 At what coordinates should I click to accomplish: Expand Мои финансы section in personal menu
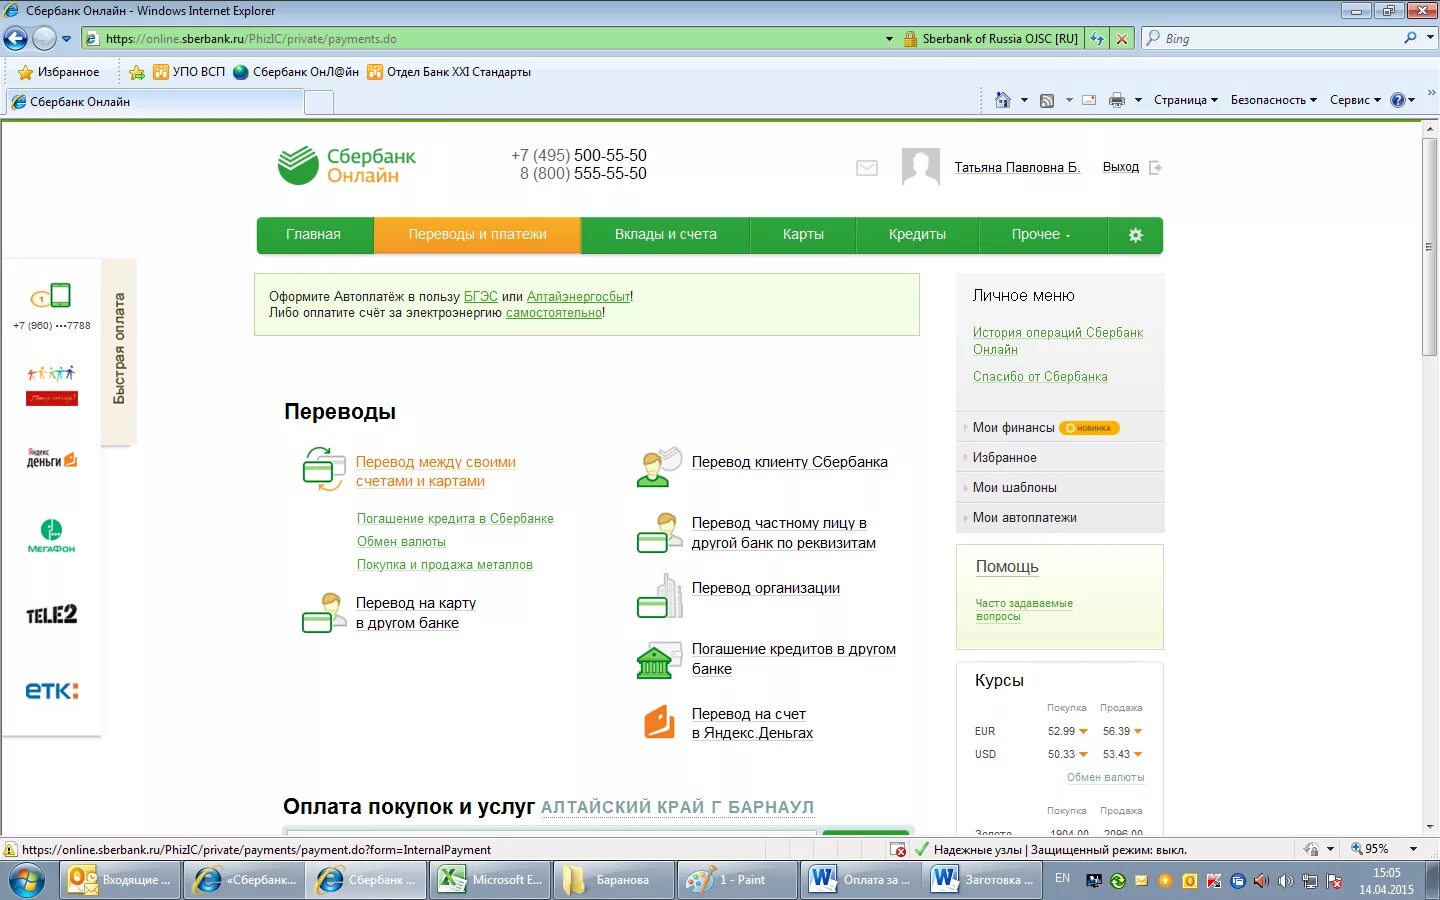point(1060,427)
